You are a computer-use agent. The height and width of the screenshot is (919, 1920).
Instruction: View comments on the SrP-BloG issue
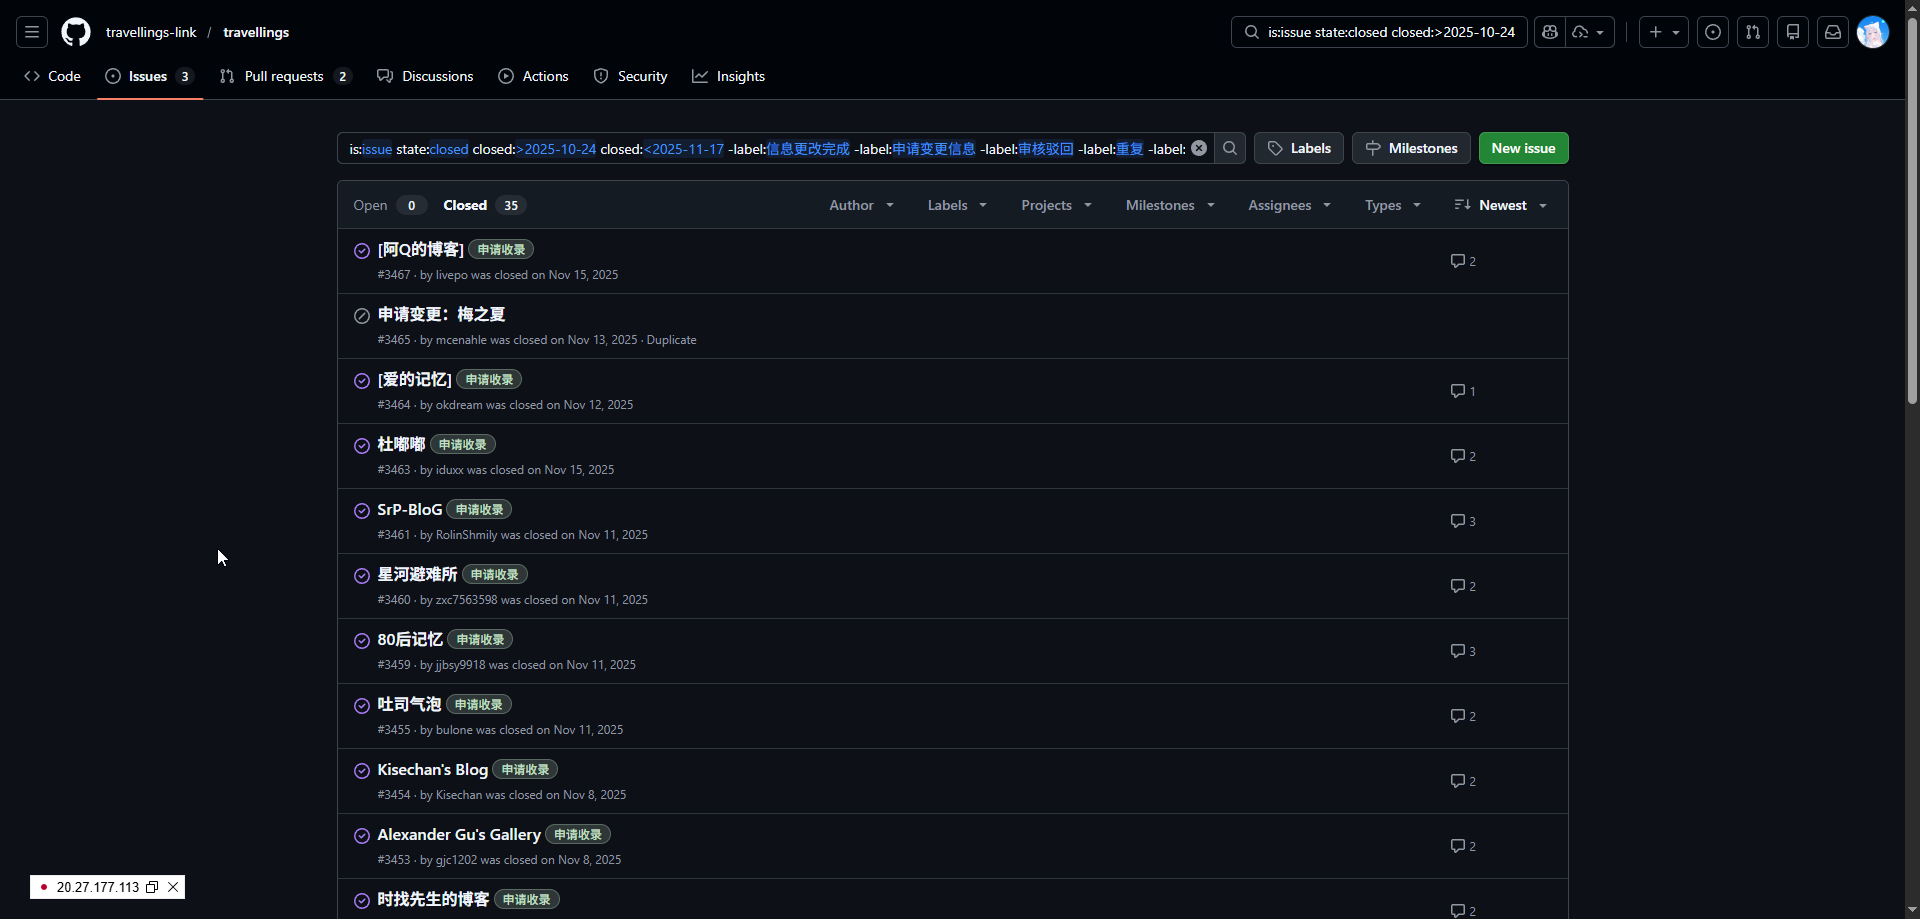click(x=1463, y=521)
